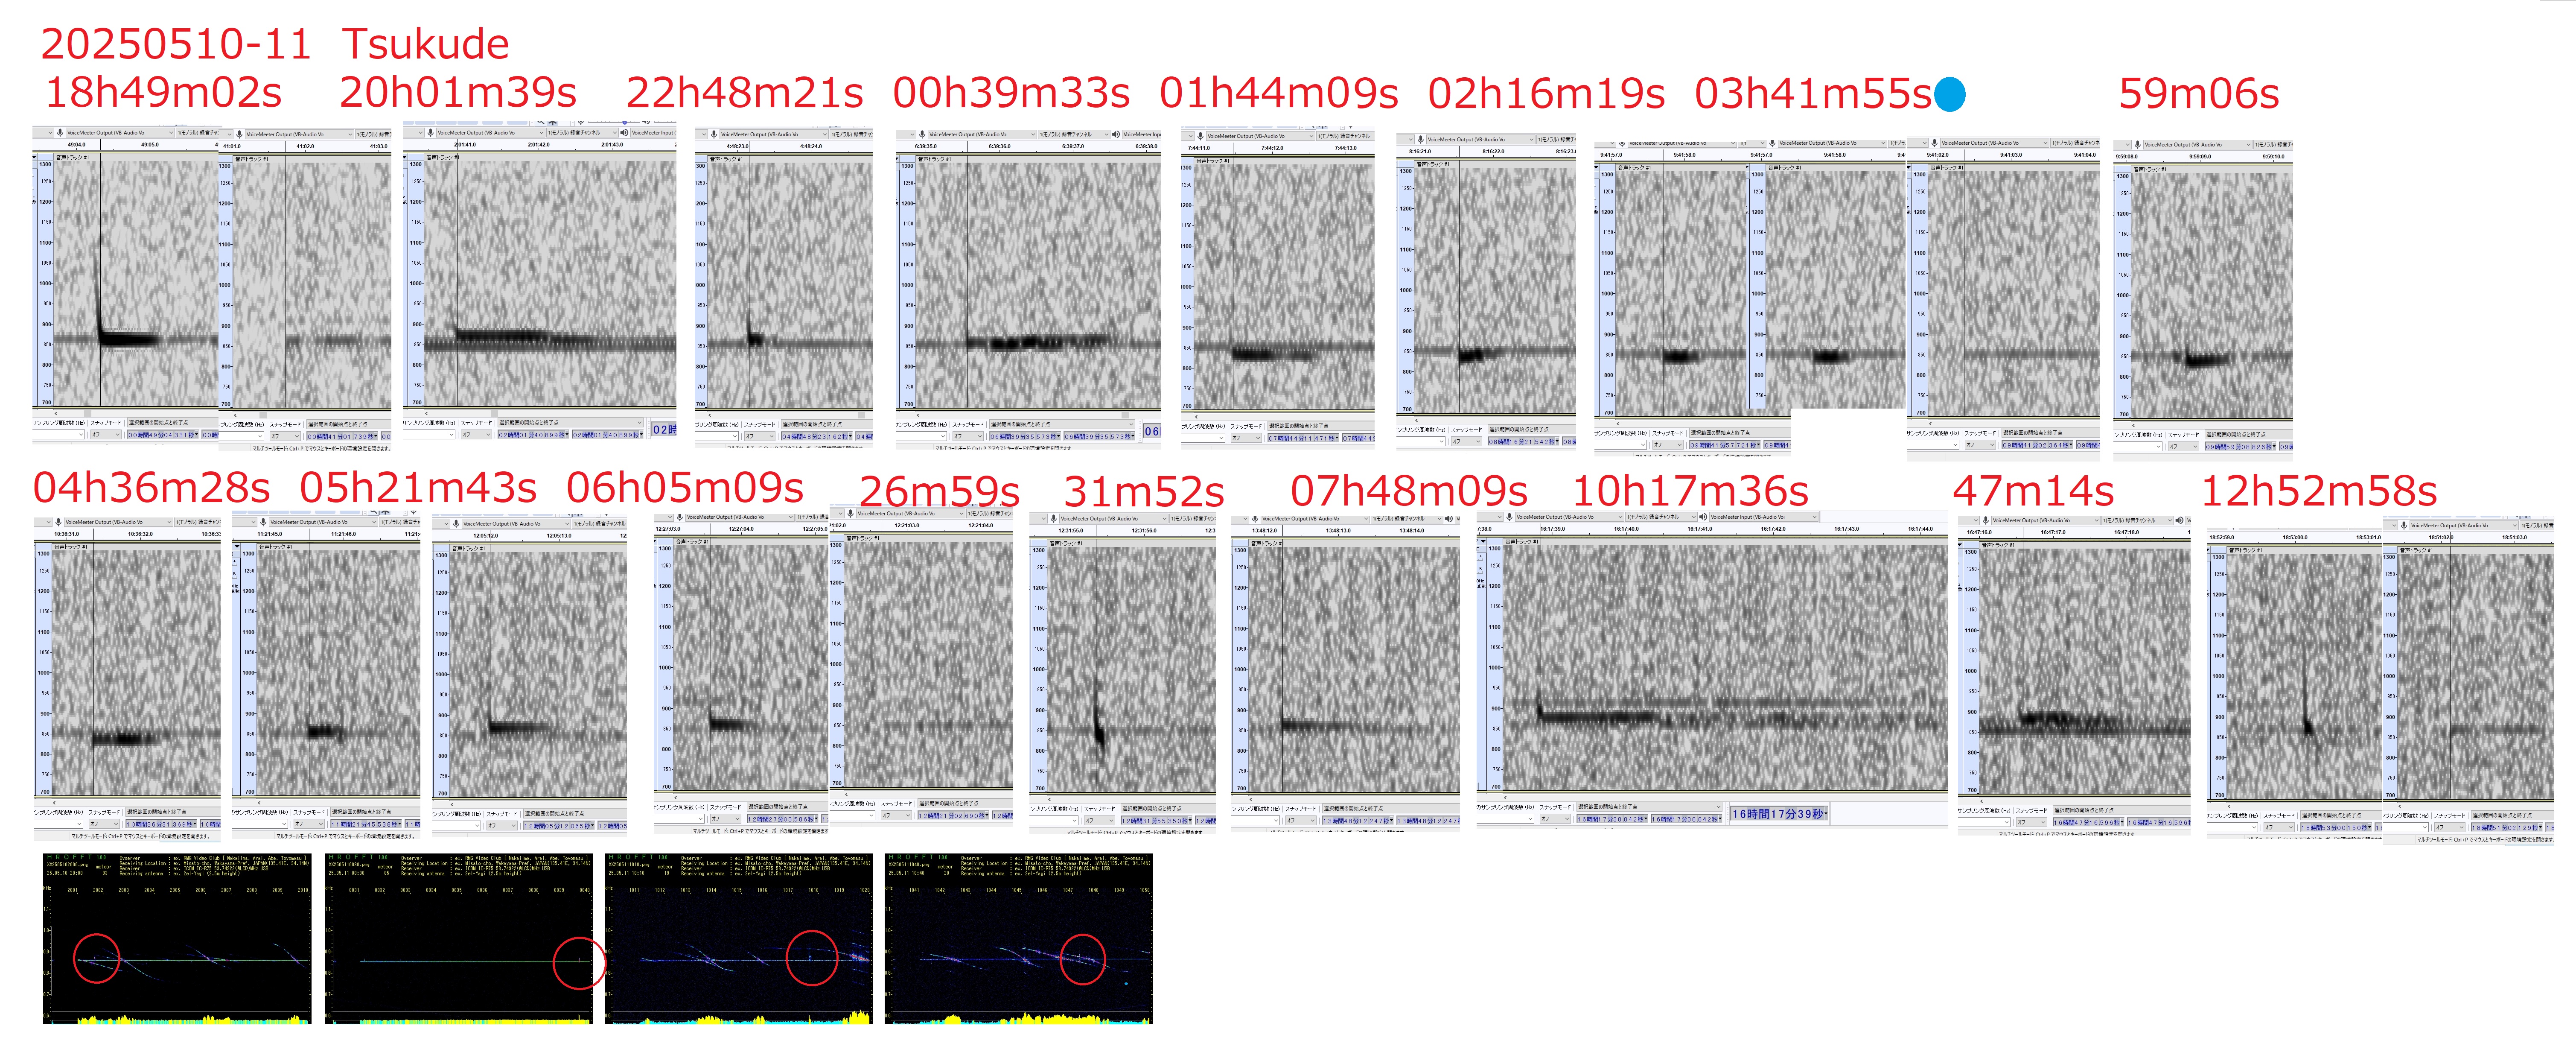Click selection start field 02時間01分40.899秒

point(532,435)
